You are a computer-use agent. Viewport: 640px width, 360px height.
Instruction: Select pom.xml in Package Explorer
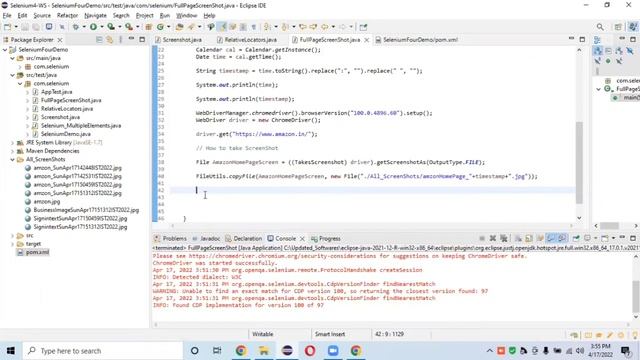click(37, 252)
